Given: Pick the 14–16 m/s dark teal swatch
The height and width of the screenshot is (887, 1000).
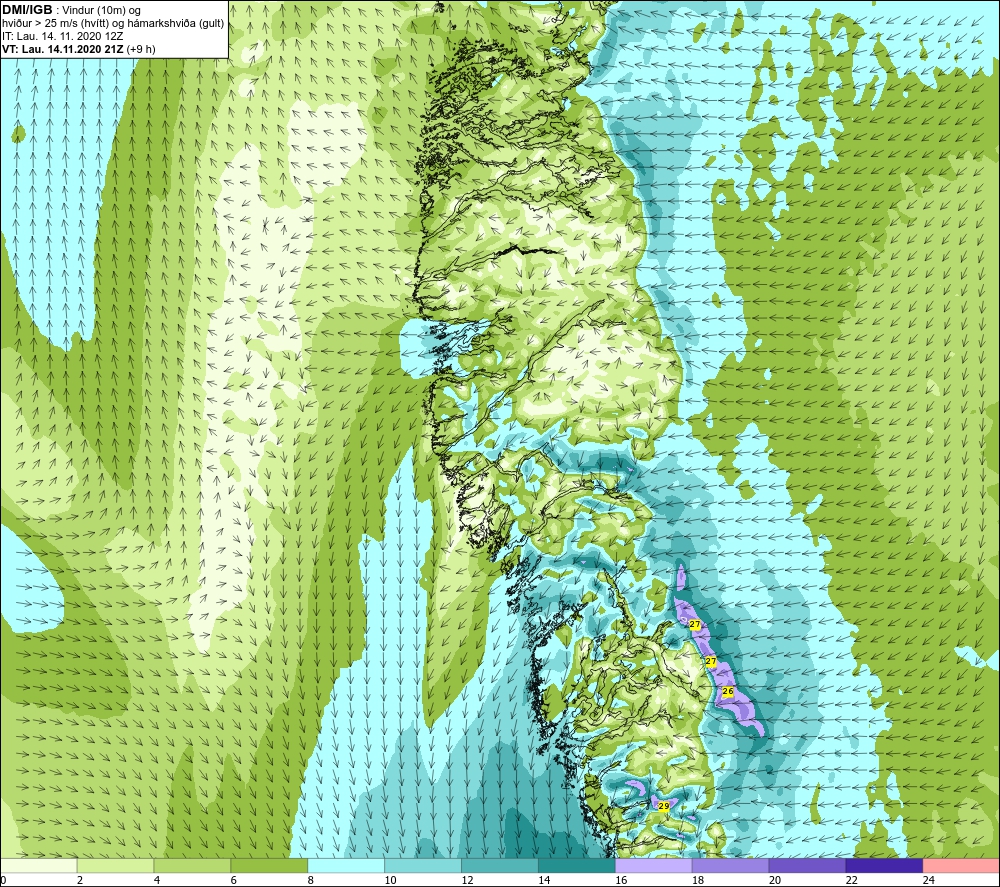Looking at the screenshot, I should [577, 865].
